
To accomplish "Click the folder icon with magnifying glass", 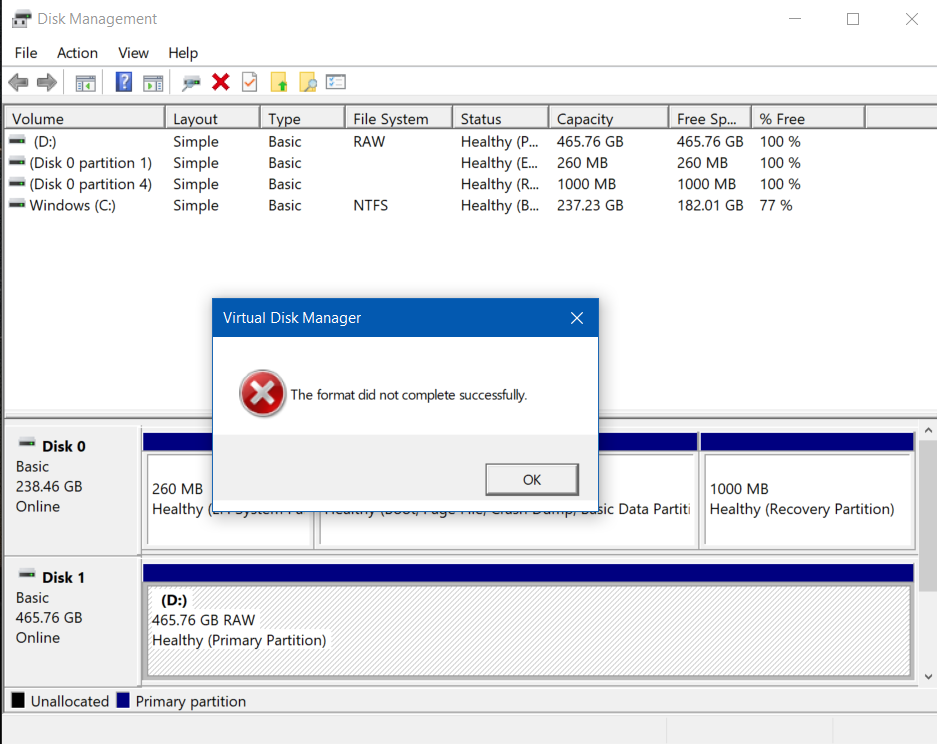I will click(x=308, y=82).
